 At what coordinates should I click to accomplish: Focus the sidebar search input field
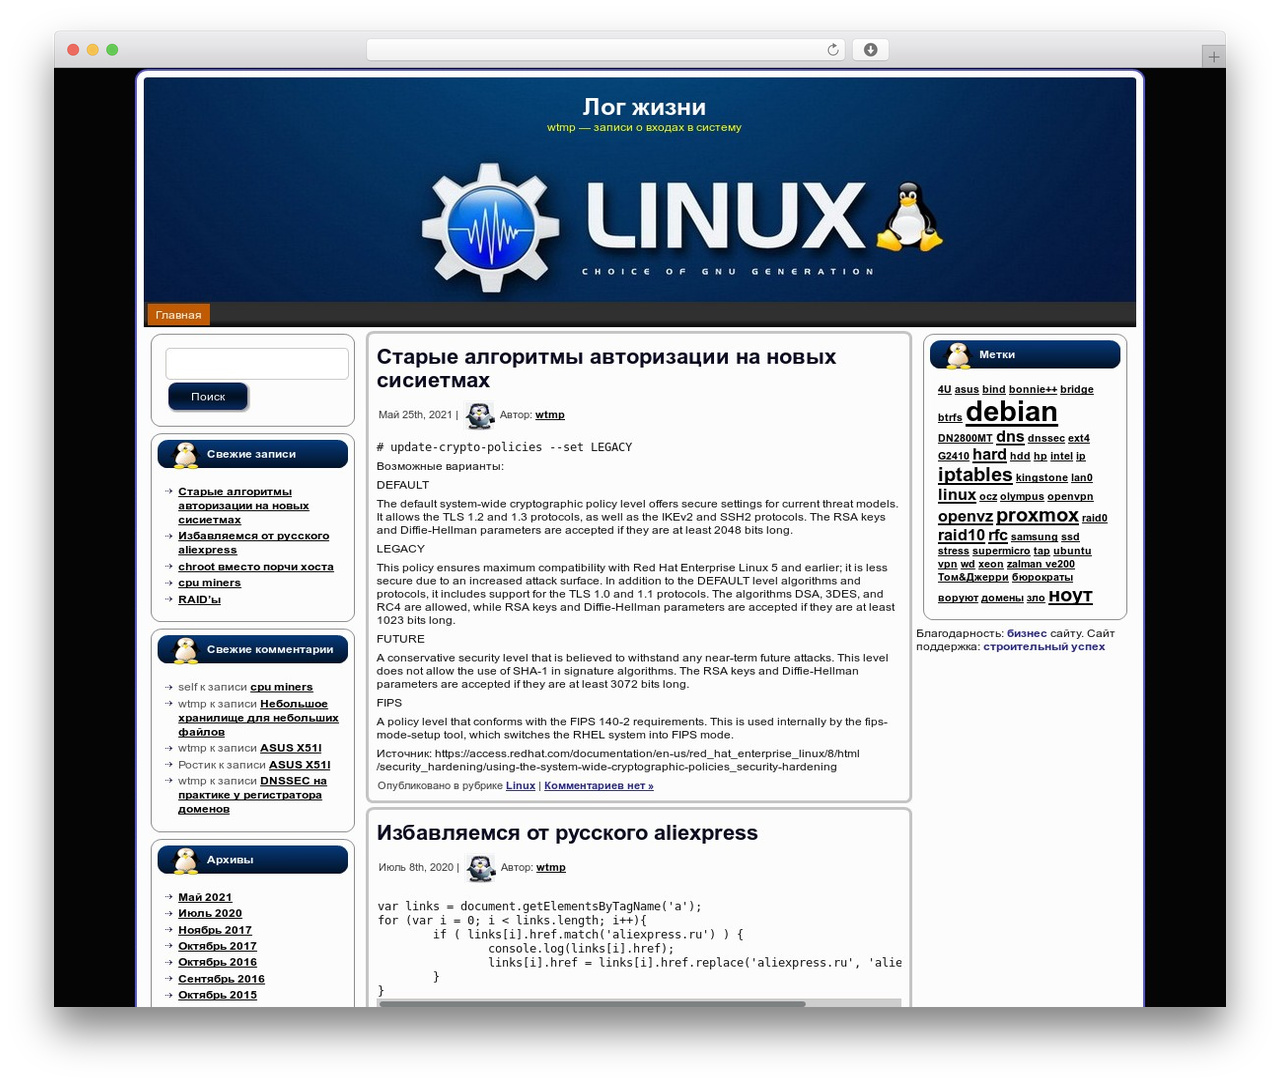(x=257, y=364)
